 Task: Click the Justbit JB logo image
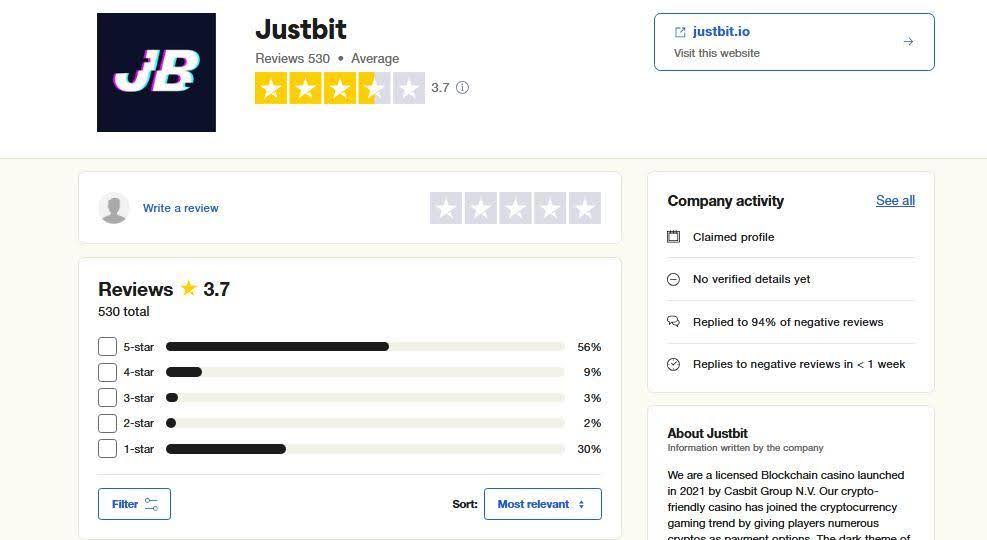point(156,72)
